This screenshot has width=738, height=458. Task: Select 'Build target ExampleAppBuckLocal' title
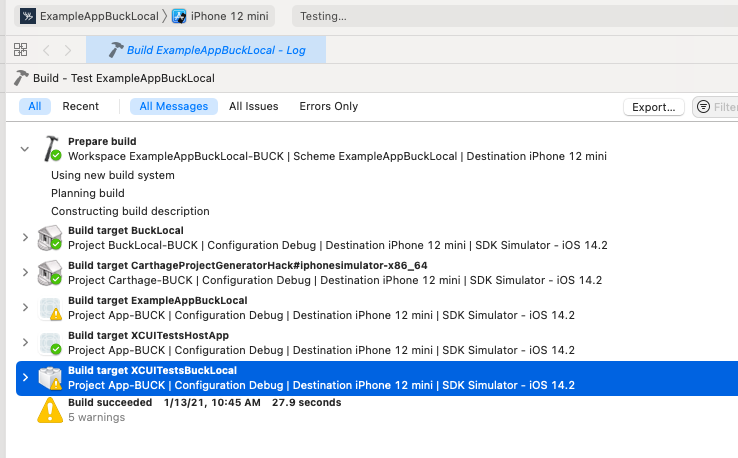(x=158, y=300)
